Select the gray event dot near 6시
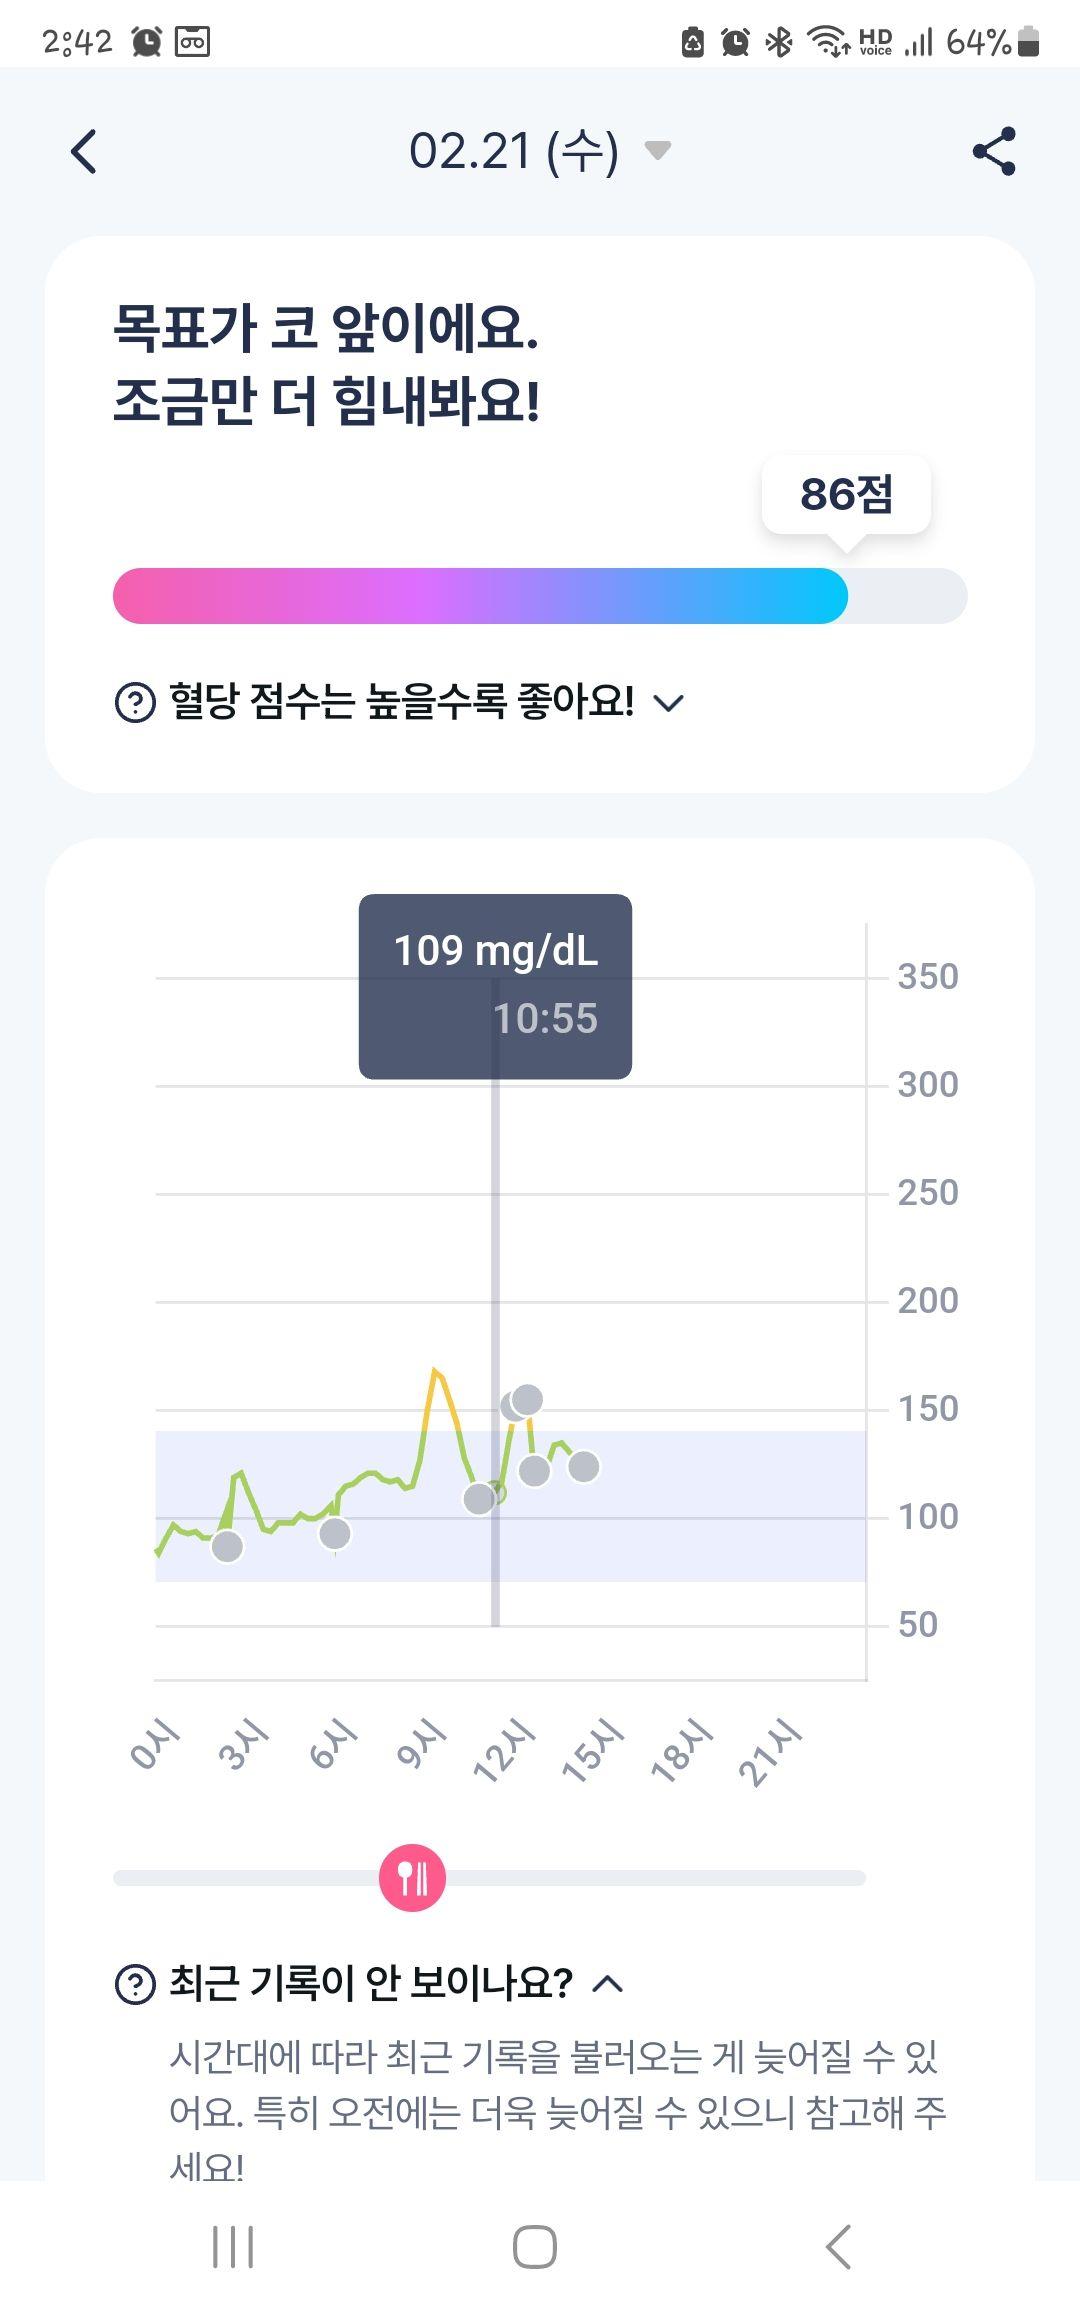 335,1533
